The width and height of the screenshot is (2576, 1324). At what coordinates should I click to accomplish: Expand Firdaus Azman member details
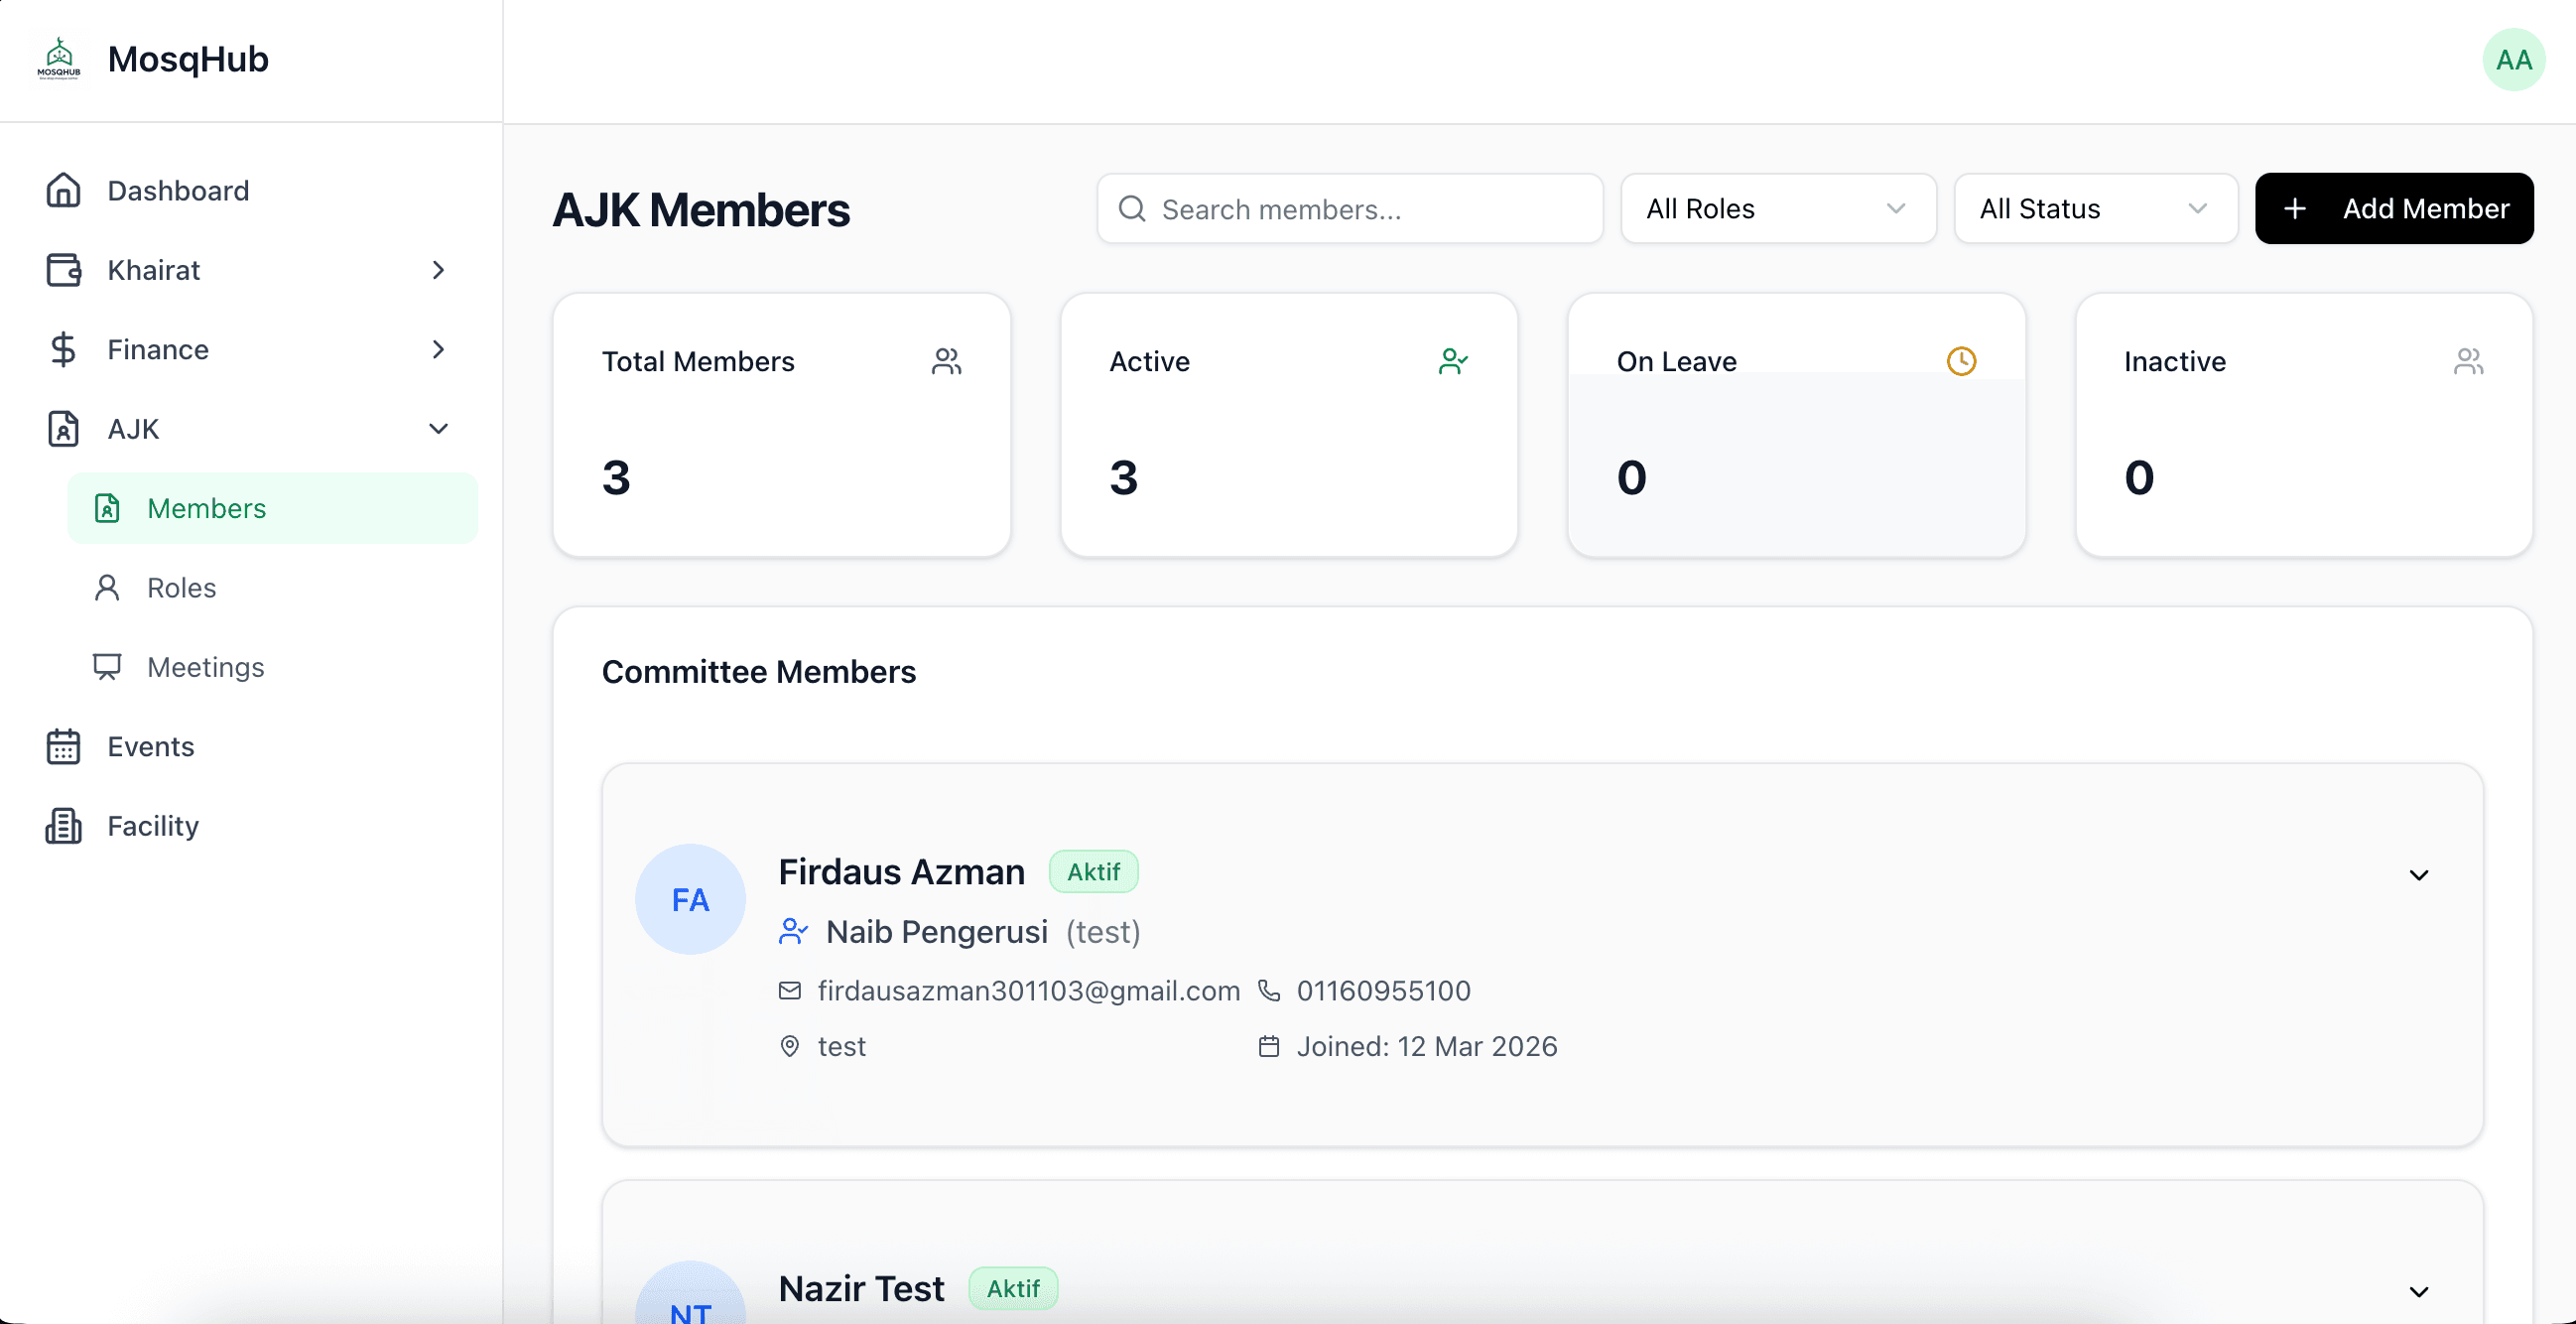(2418, 875)
